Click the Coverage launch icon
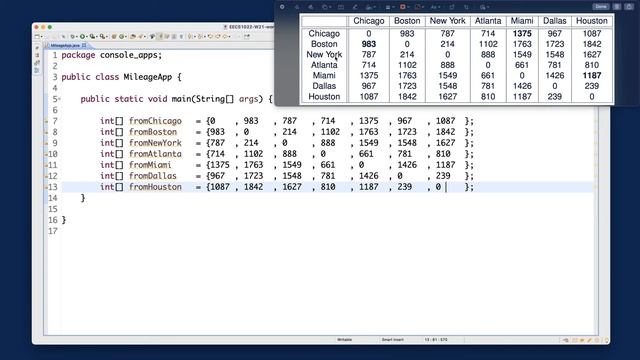Viewport: 640px width, 360px height. (x=92, y=37)
